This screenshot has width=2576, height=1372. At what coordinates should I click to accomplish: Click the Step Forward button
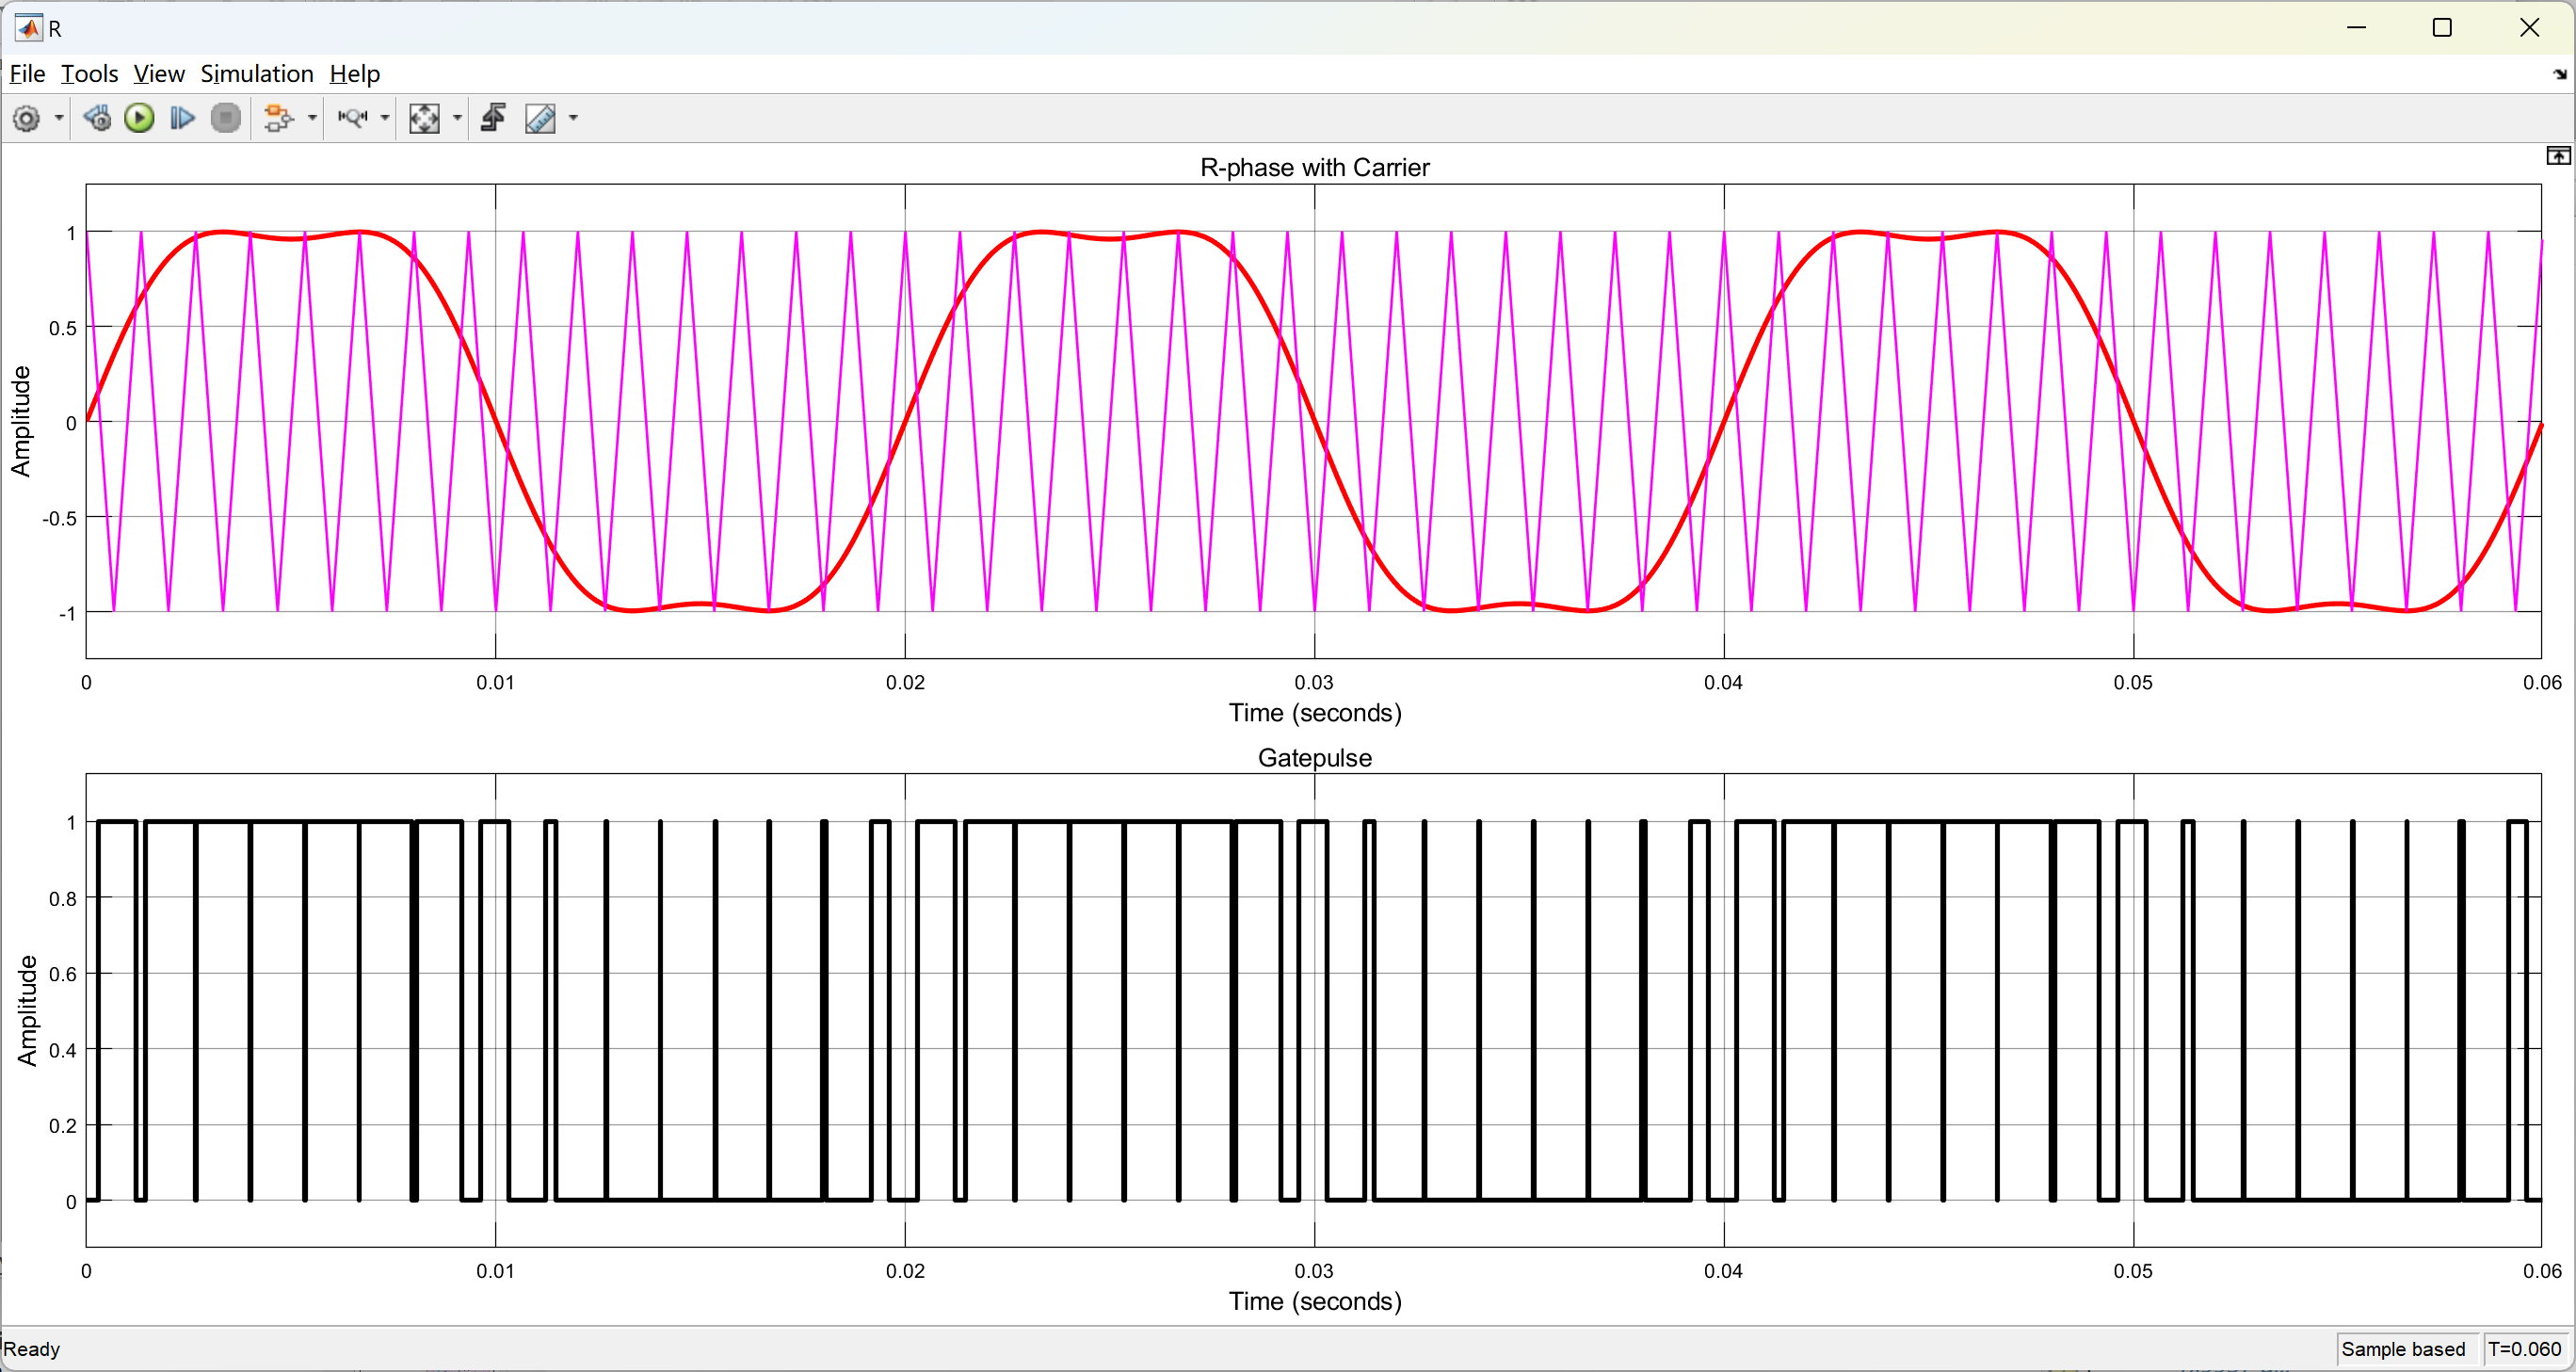click(x=182, y=119)
